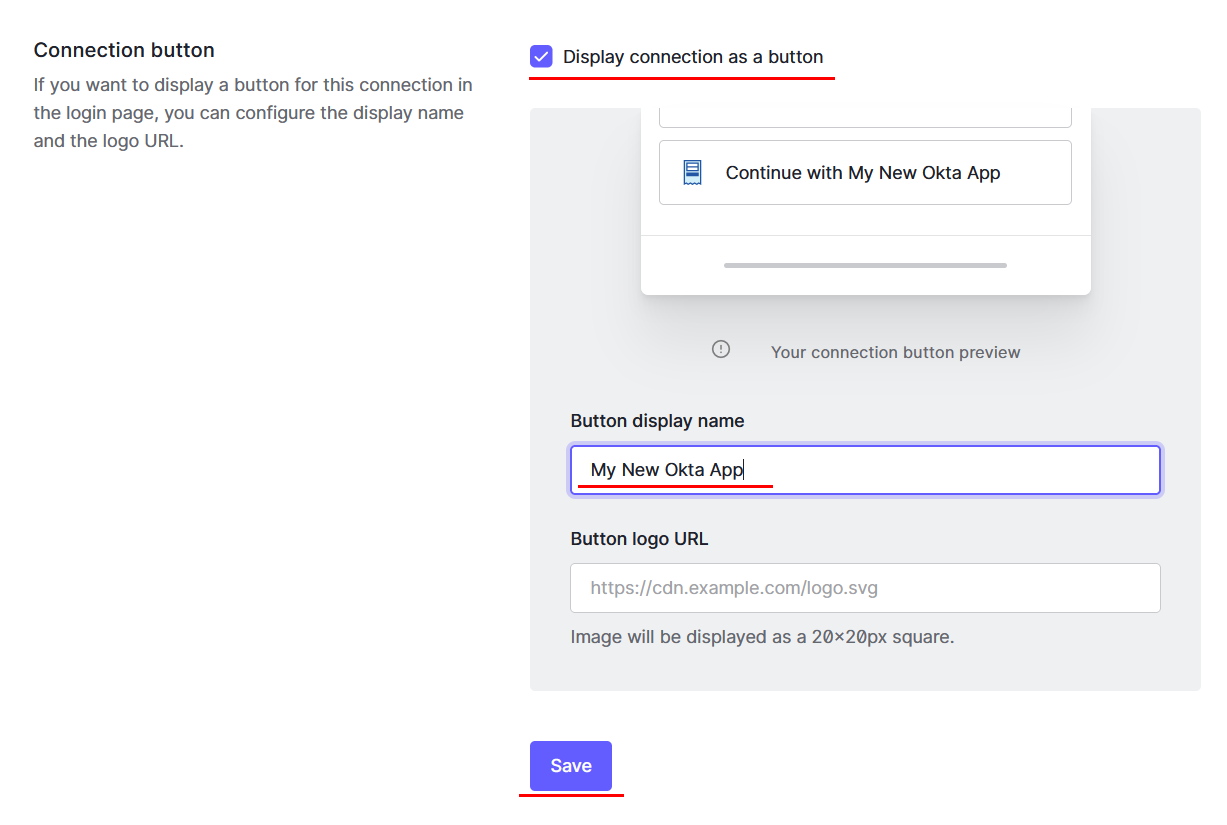Click the 'Connection button' section heading

tap(124, 50)
